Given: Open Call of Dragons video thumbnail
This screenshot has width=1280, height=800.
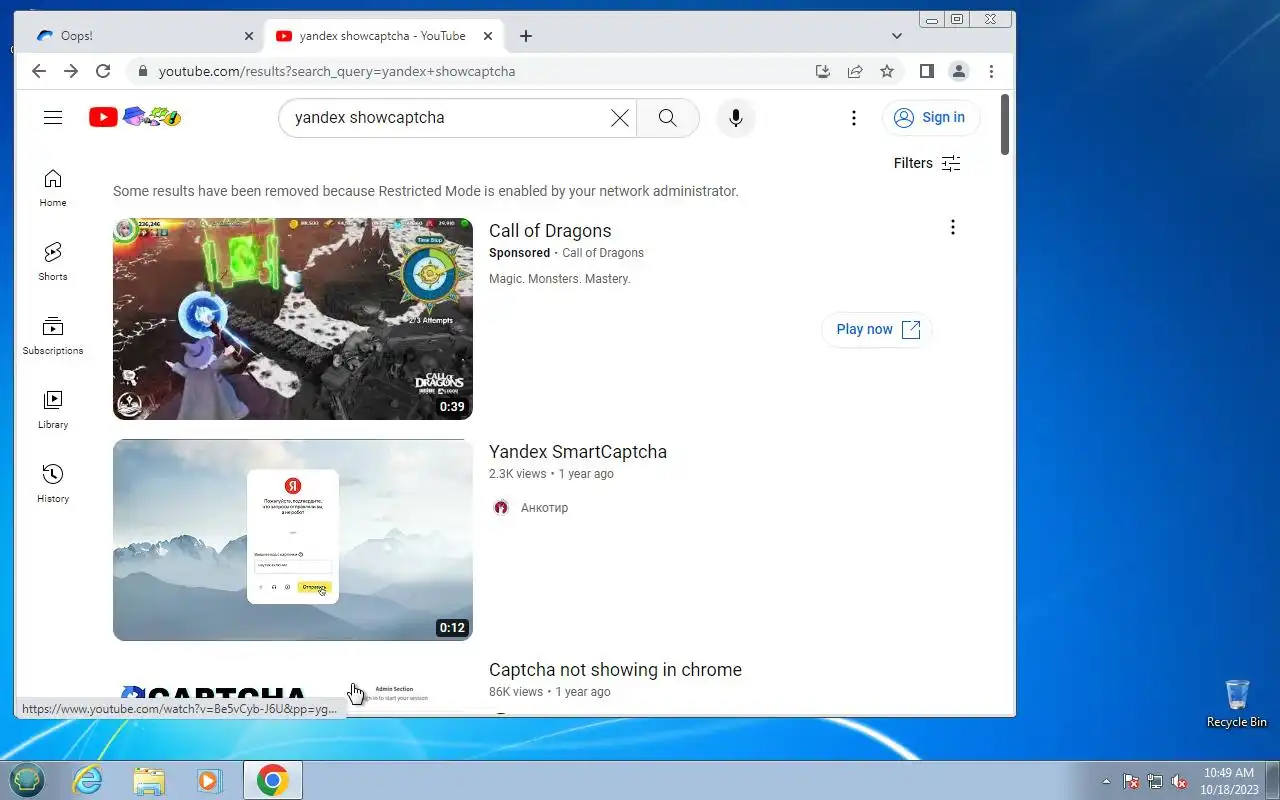Looking at the screenshot, I should [x=293, y=319].
